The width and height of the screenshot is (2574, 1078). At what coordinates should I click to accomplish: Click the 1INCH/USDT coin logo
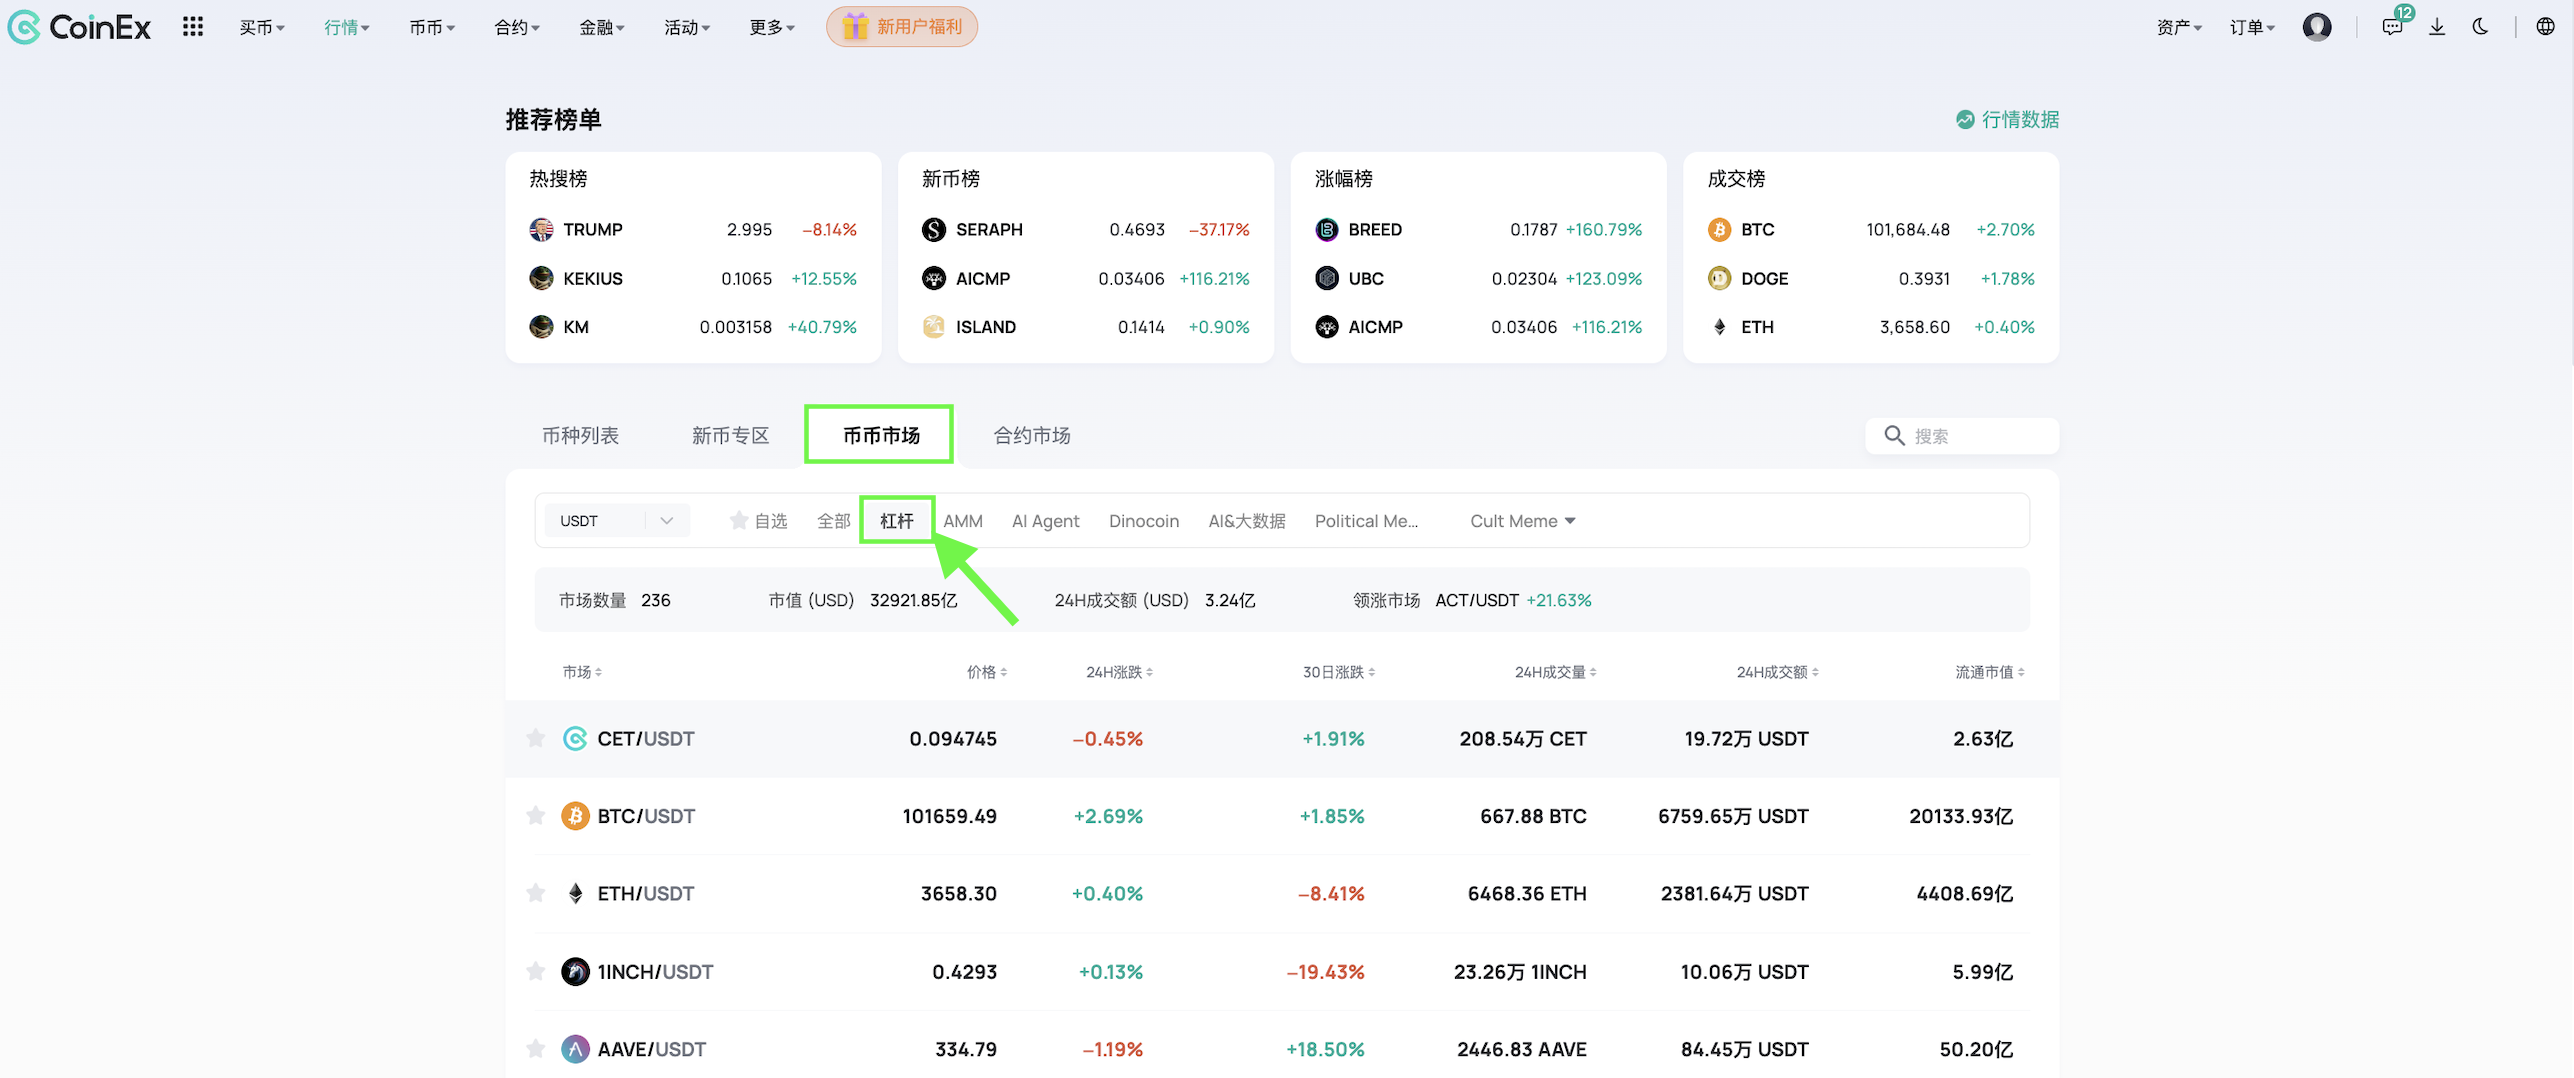[575, 972]
